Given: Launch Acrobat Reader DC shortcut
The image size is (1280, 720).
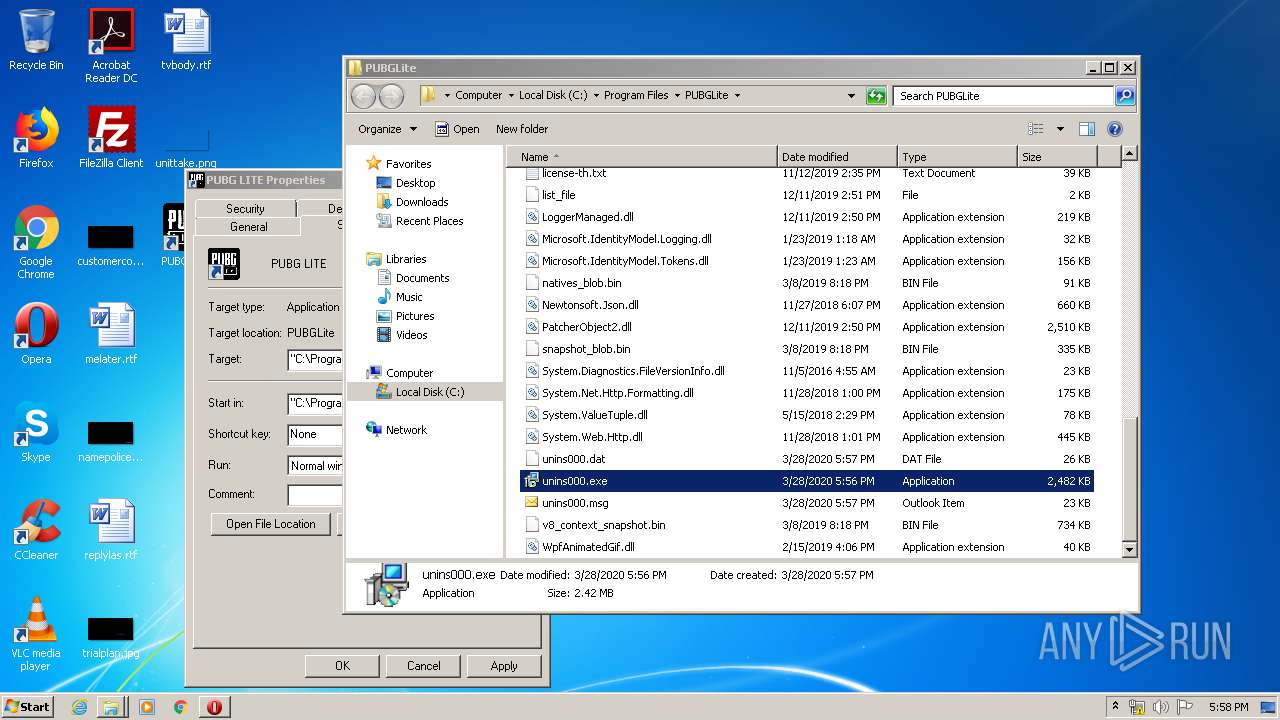Looking at the screenshot, I should coord(111,45).
